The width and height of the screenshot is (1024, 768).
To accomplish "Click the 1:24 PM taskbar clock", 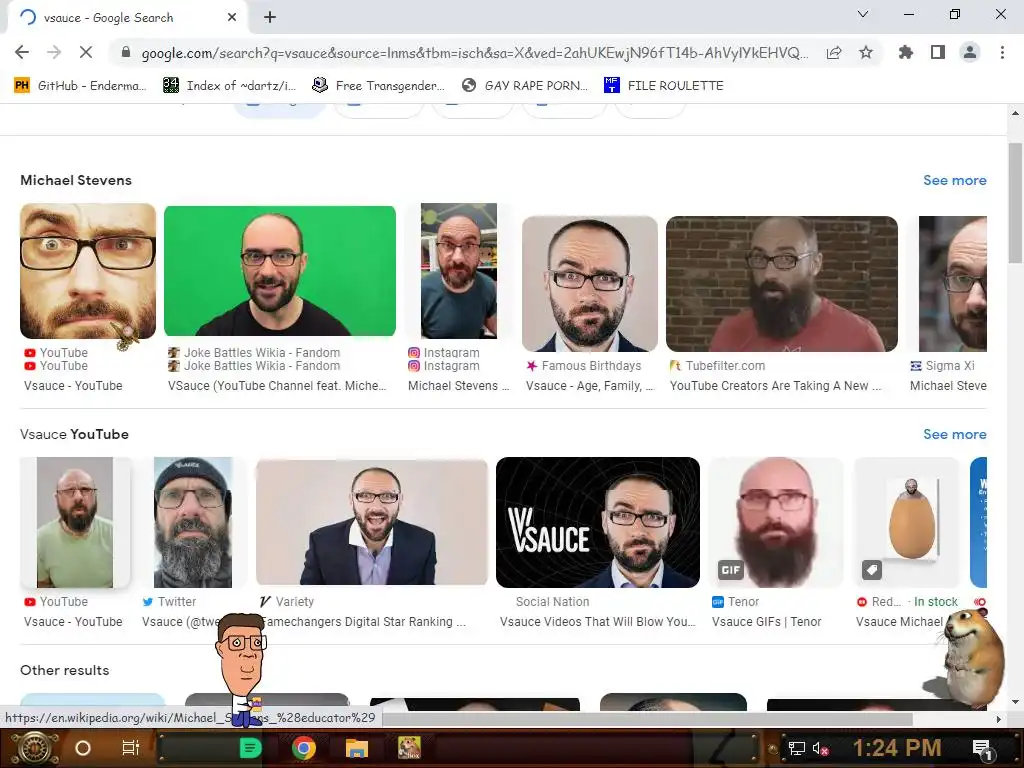I will click(897, 748).
